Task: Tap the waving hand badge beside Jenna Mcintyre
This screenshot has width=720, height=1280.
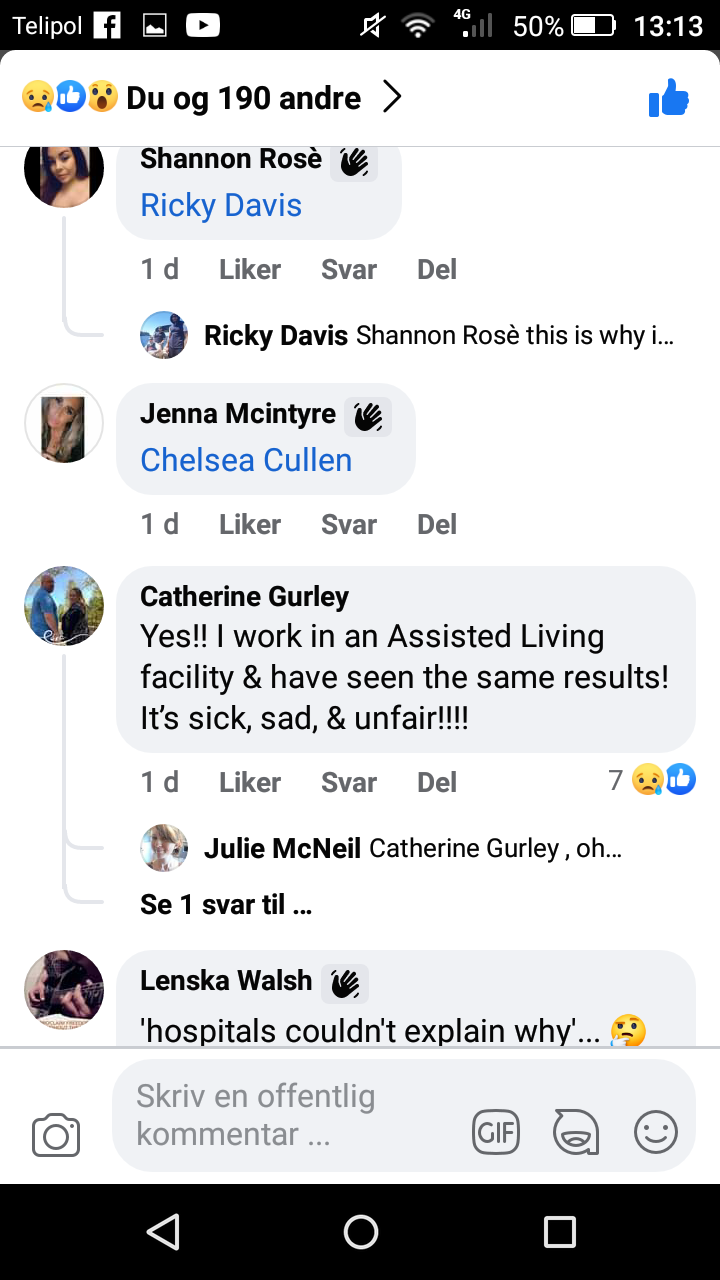Action: [368, 416]
